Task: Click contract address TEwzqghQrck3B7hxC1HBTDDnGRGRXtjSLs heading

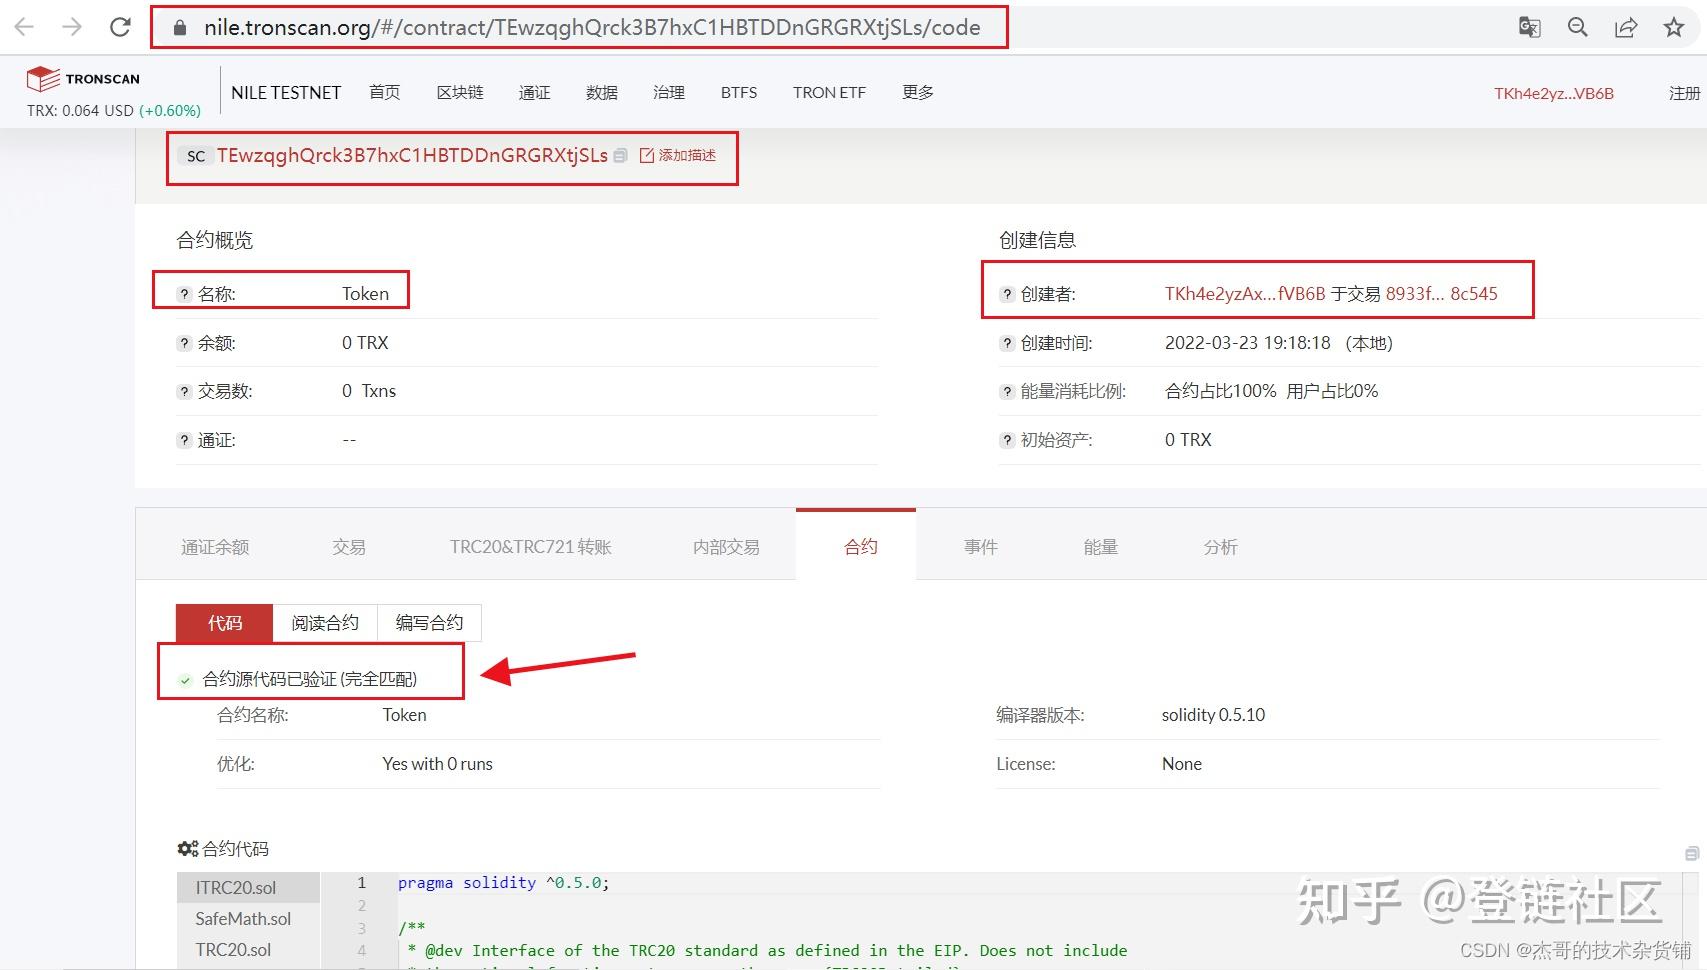Action: click(412, 155)
